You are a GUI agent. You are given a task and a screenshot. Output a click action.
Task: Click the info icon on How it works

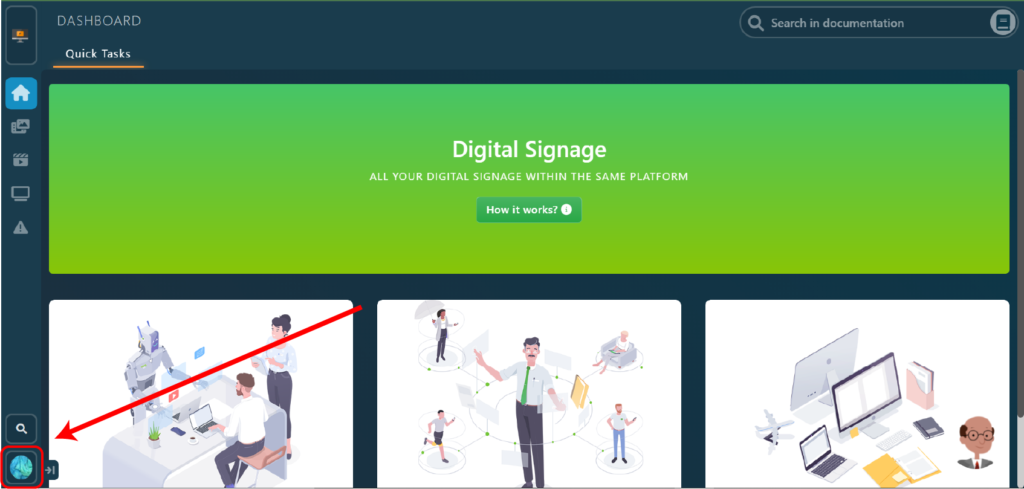[566, 210]
